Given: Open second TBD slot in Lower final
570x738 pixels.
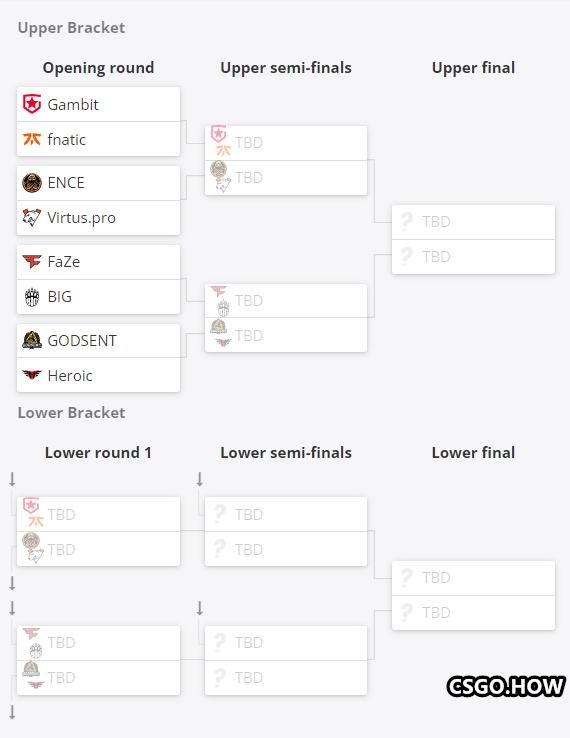Looking at the screenshot, I should pos(474,613).
